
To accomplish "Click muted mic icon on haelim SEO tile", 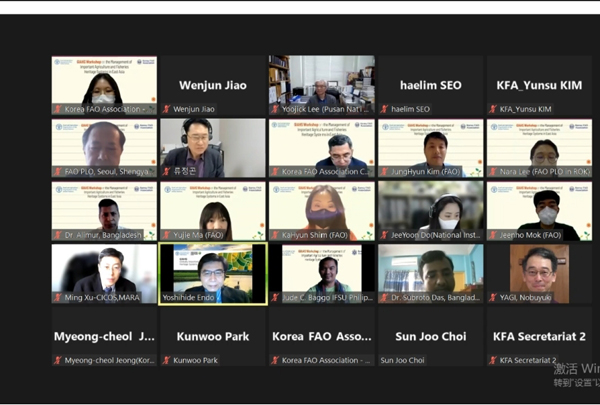I will coord(384,109).
